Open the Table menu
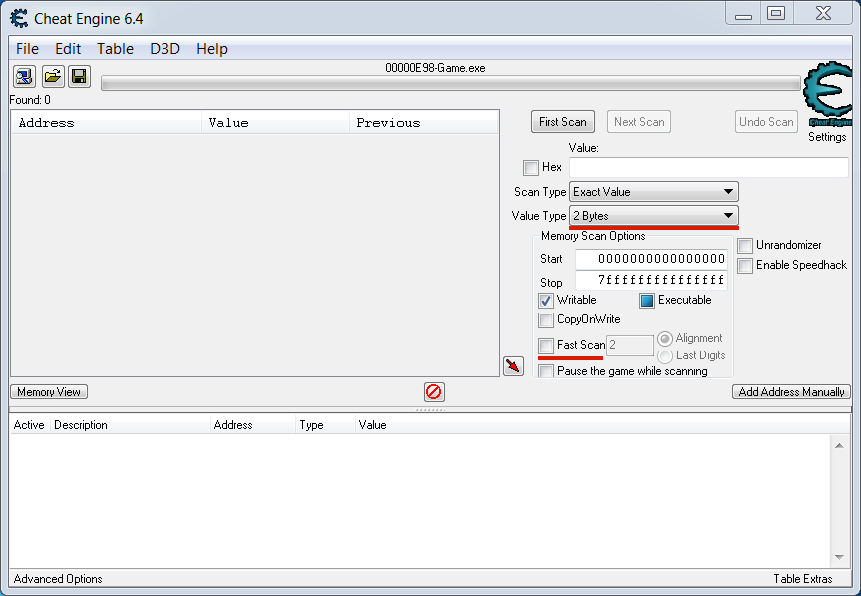This screenshot has height=596, width=861. (115, 49)
